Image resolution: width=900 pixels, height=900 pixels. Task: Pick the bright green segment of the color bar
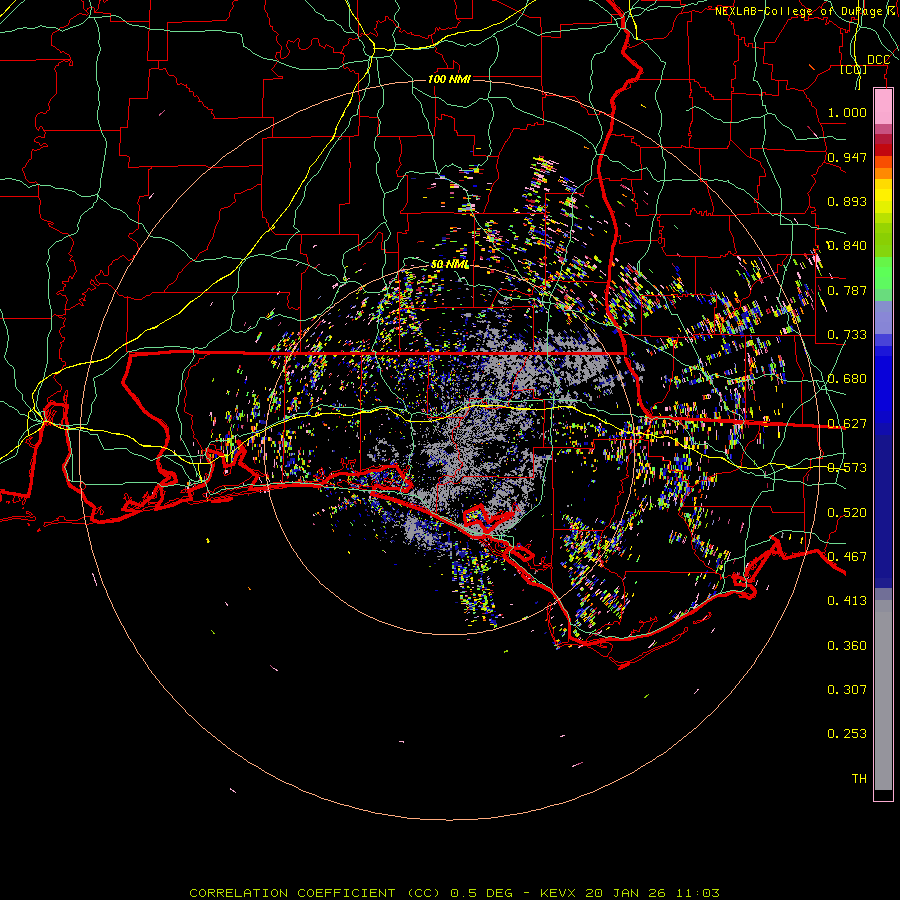point(883,273)
